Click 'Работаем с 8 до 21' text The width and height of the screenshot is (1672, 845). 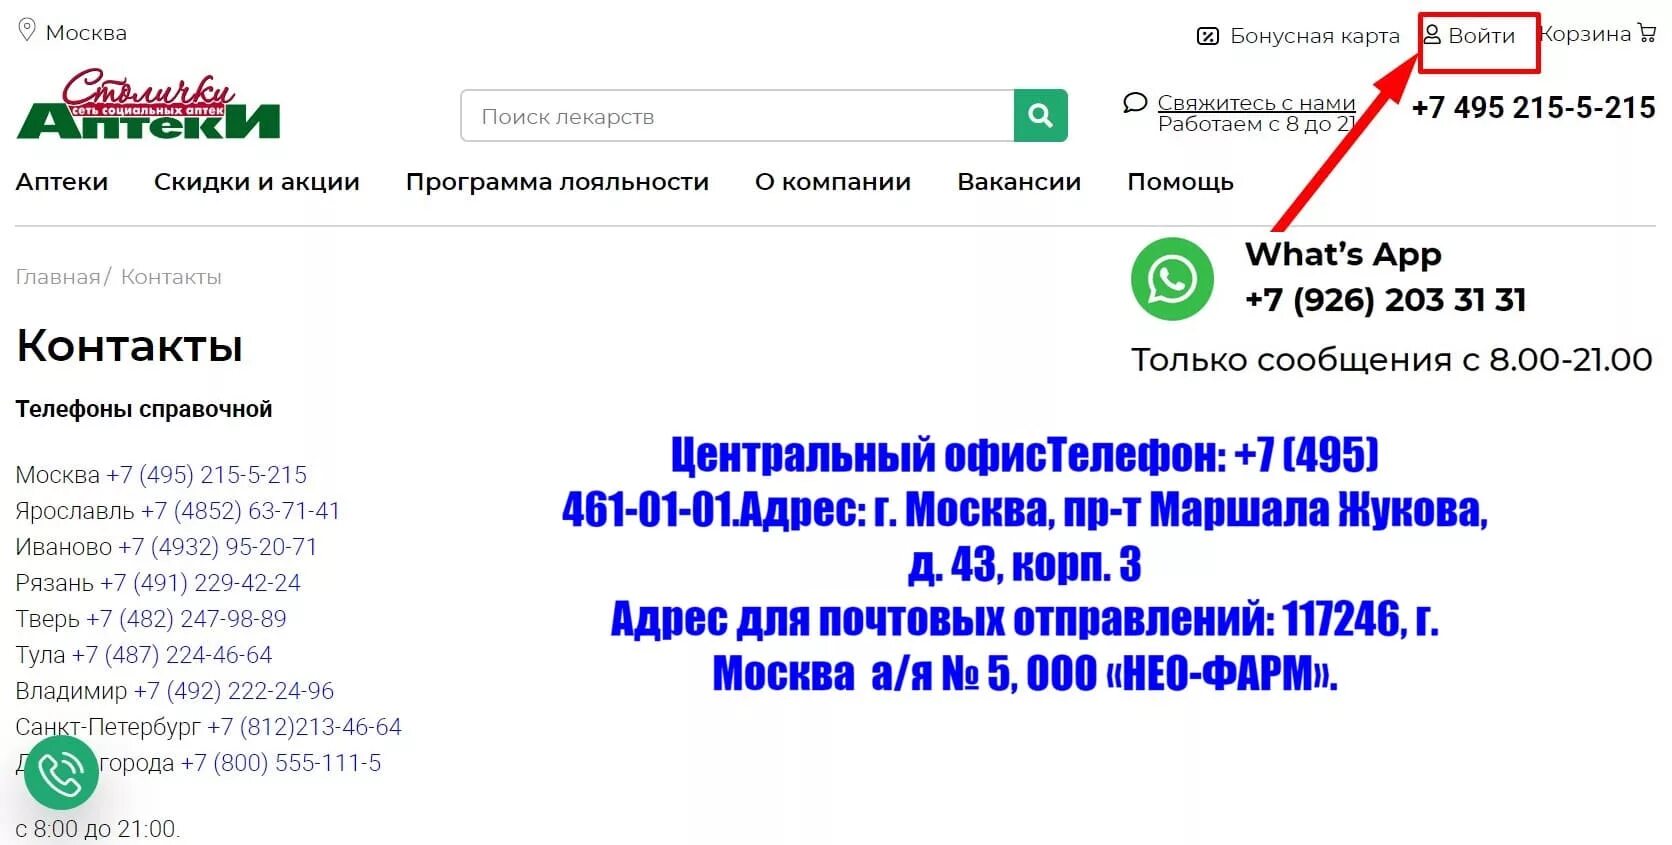click(1256, 124)
